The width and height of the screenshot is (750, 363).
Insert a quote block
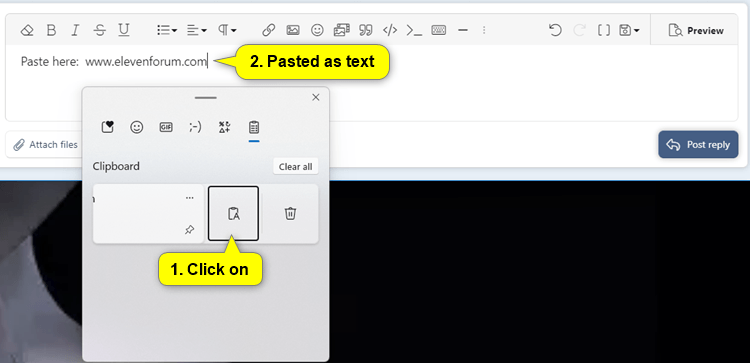(x=366, y=31)
